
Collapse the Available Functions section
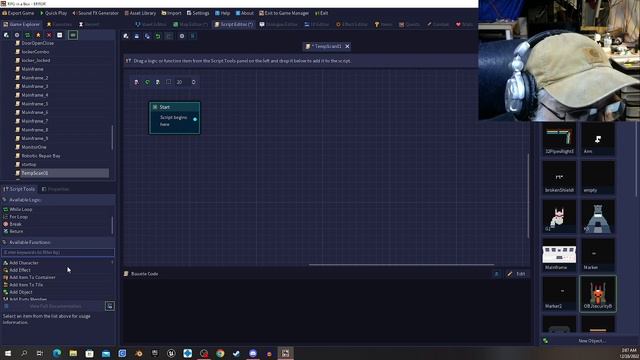pos(58,242)
